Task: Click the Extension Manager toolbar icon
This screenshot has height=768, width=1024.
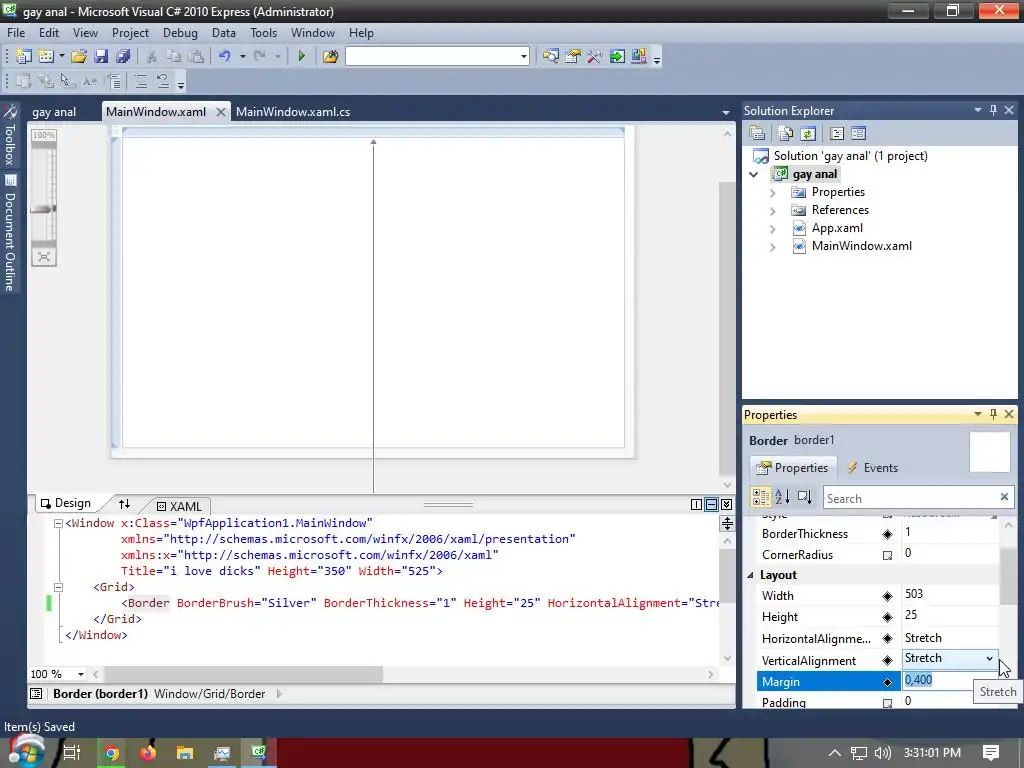Action: click(x=639, y=56)
